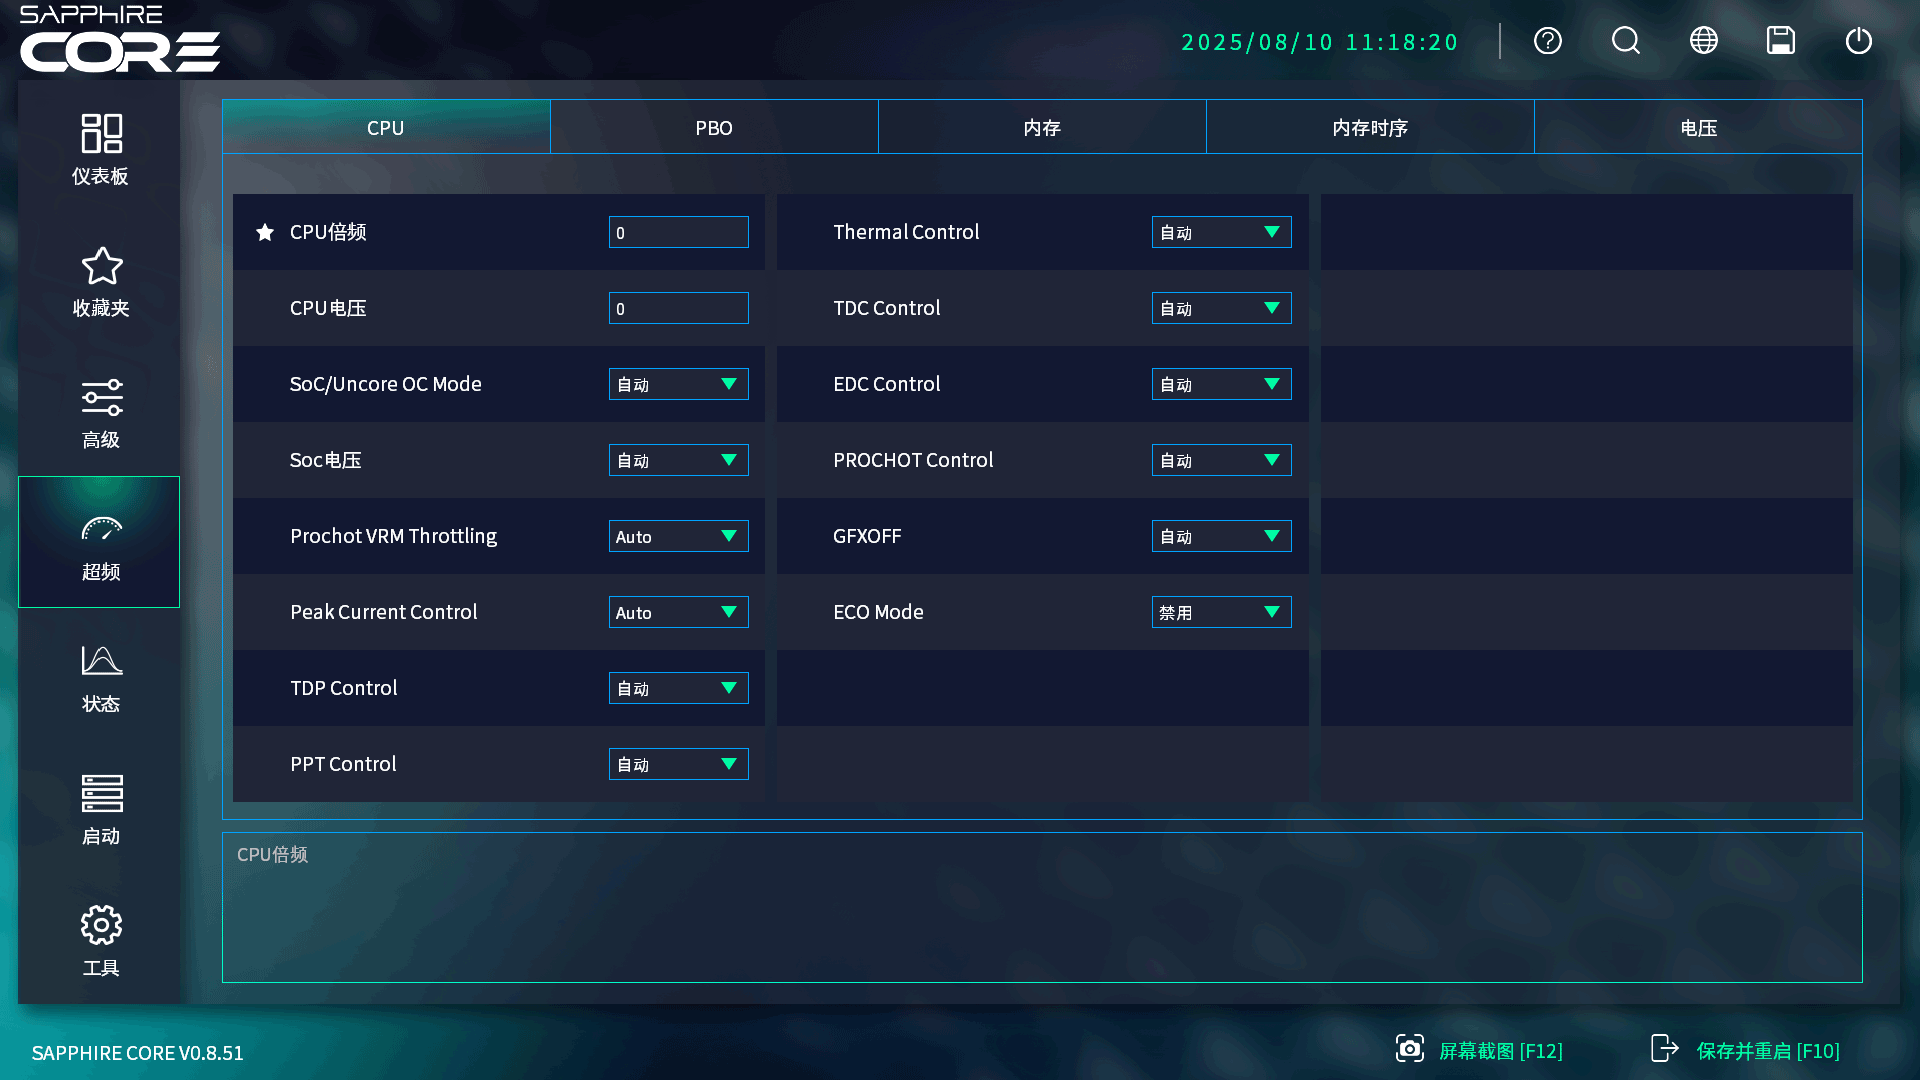Open the SoC/Uncore OC Mode dropdown

(679, 384)
